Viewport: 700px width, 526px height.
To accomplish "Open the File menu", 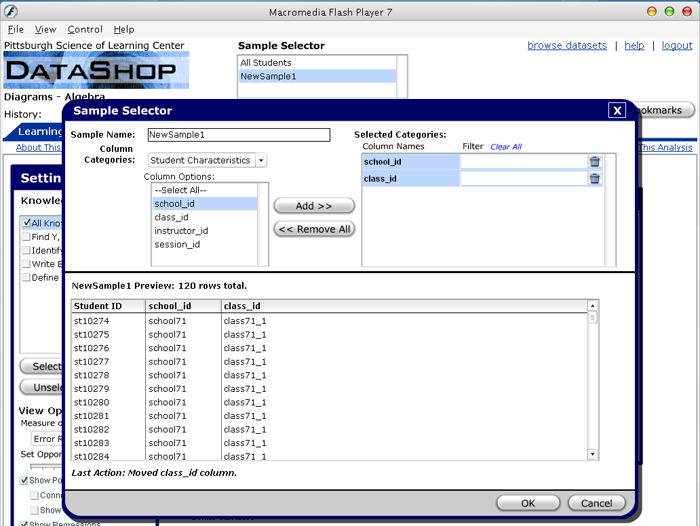I will (x=15, y=30).
